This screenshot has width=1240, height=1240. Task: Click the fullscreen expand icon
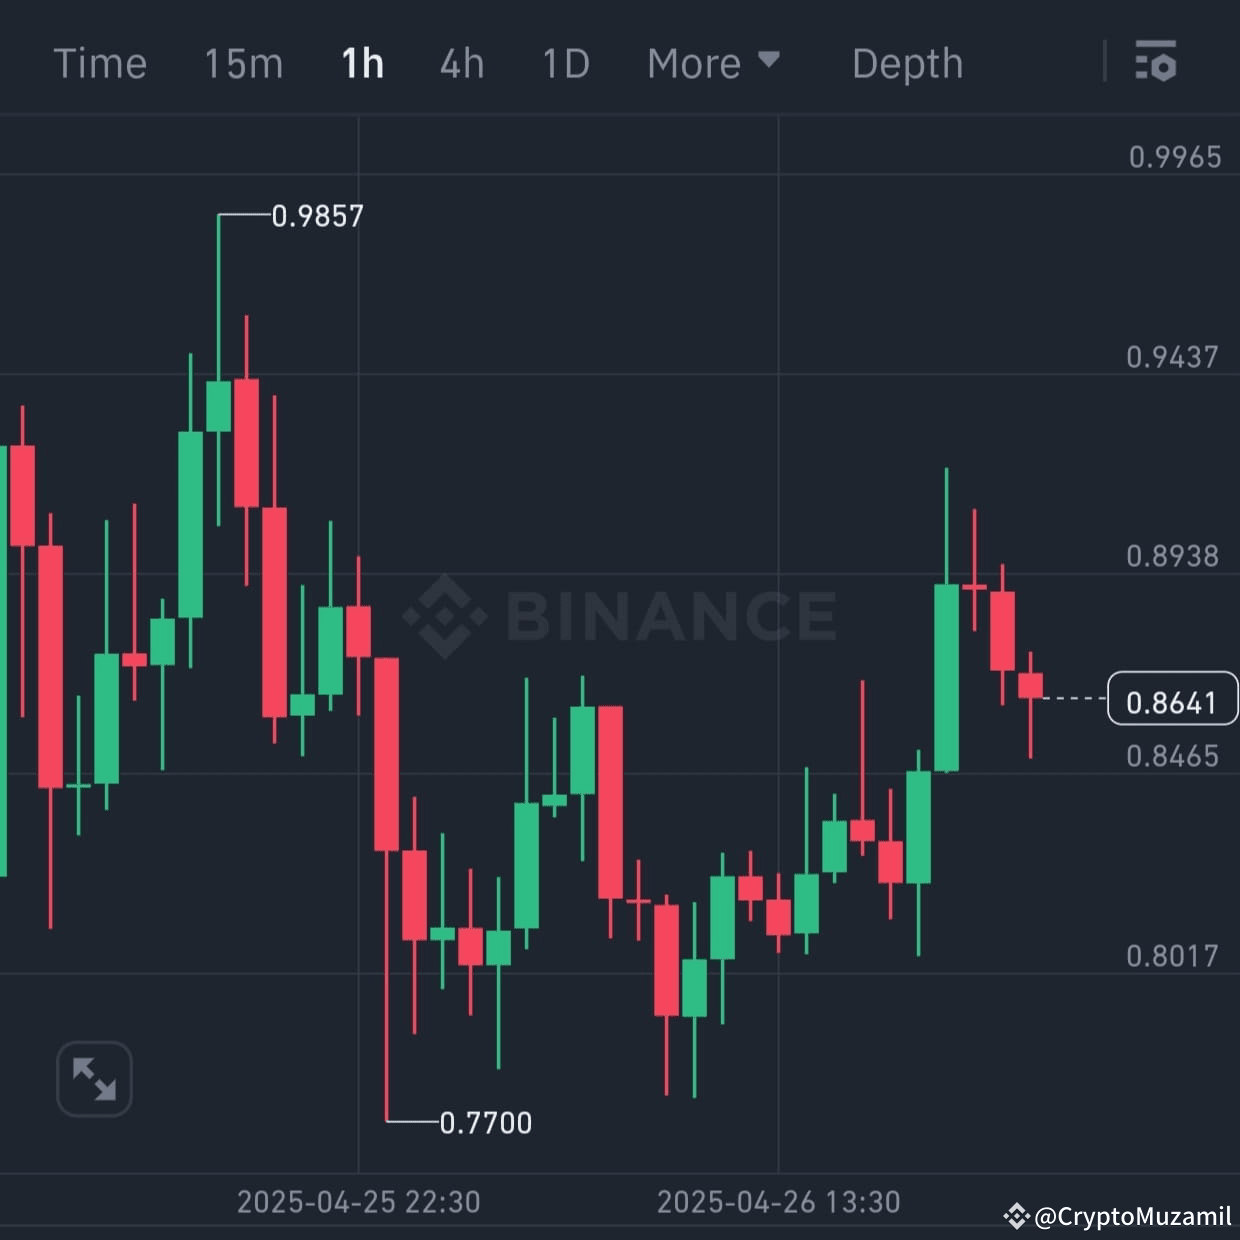[93, 1079]
